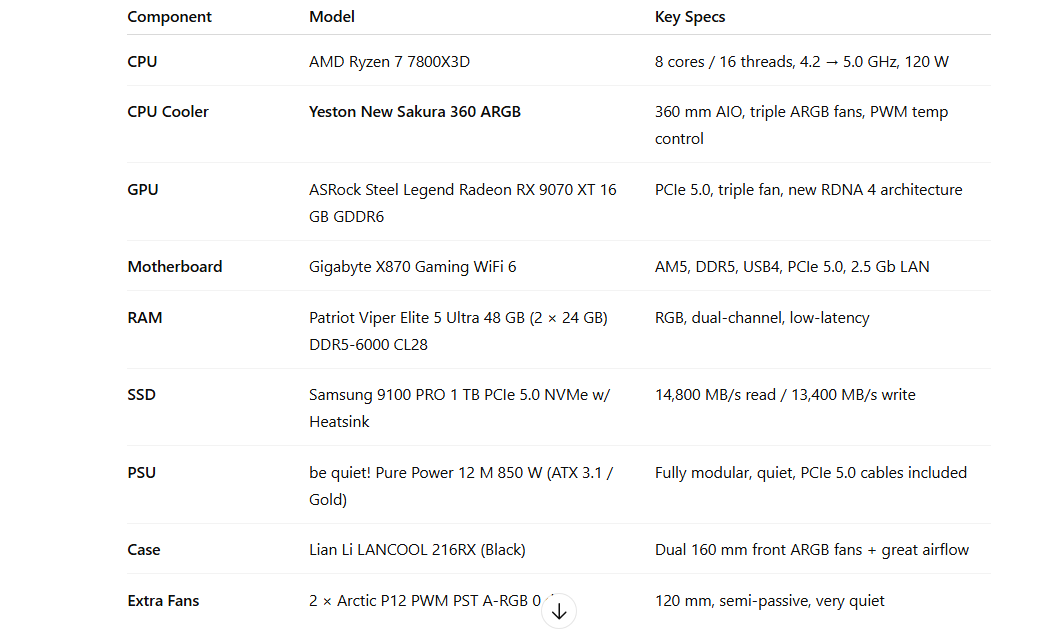Click the Motherboard row label
This screenshot has width=1053, height=630.
[175, 267]
